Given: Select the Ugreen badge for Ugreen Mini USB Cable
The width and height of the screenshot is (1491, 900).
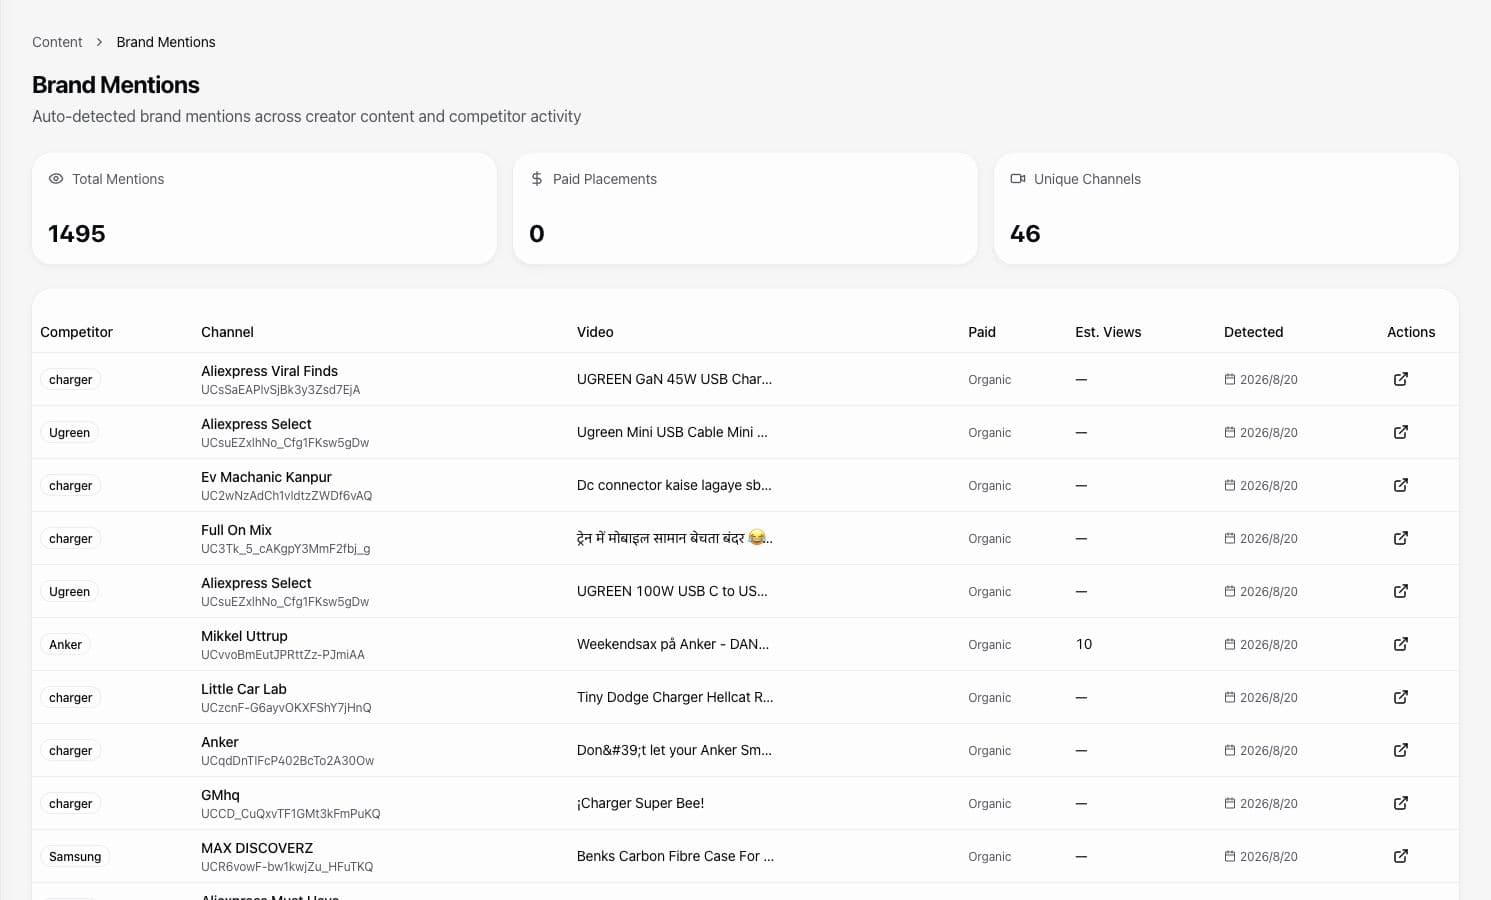Looking at the screenshot, I should coord(69,433).
